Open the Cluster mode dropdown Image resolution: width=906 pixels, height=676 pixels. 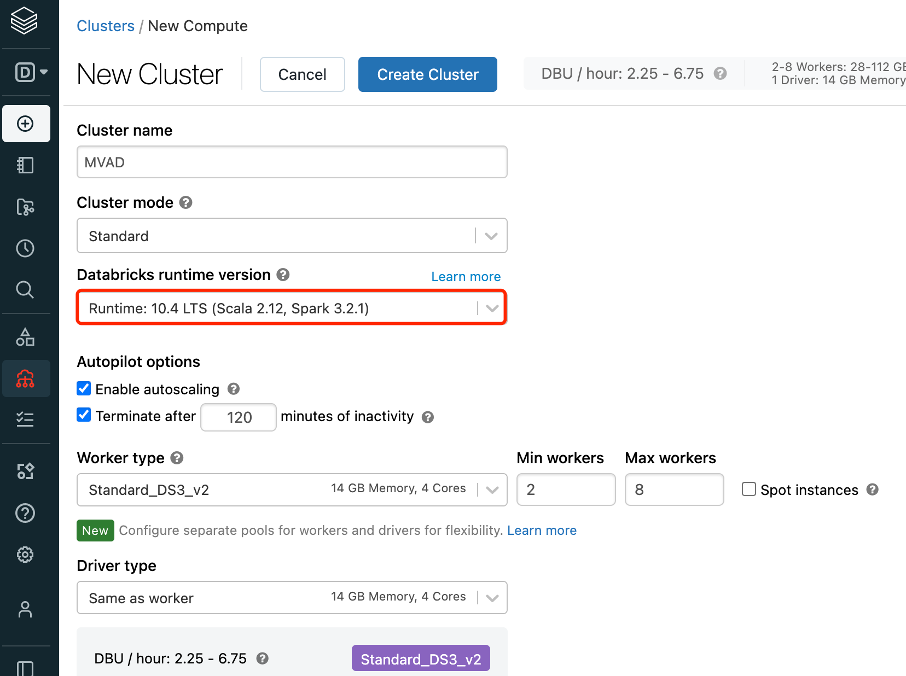[292, 236]
